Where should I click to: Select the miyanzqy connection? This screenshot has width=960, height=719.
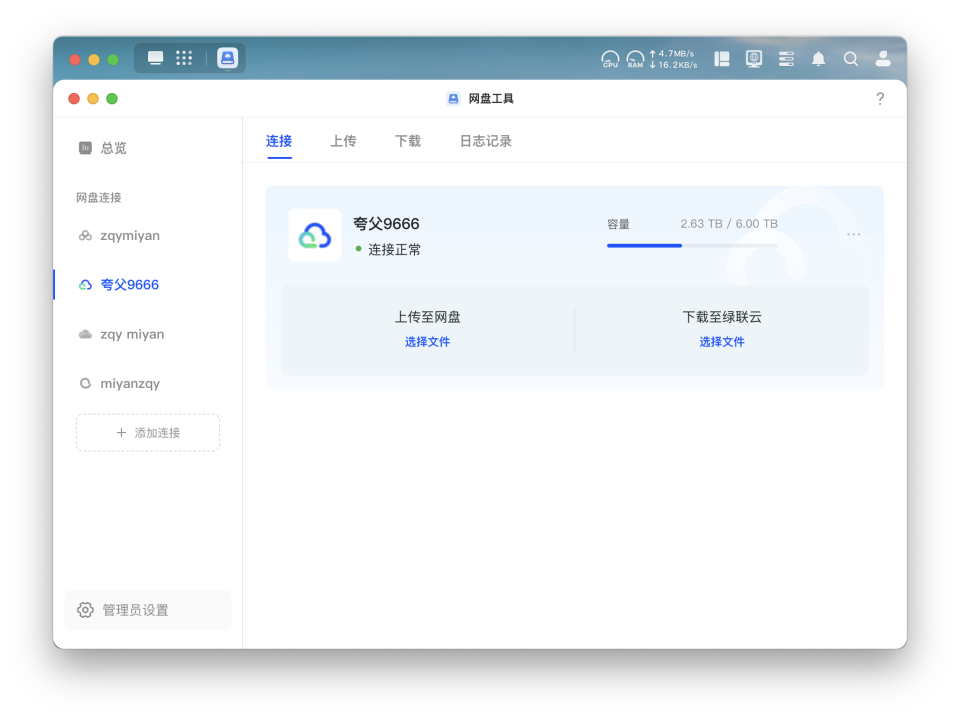(x=148, y=383)
